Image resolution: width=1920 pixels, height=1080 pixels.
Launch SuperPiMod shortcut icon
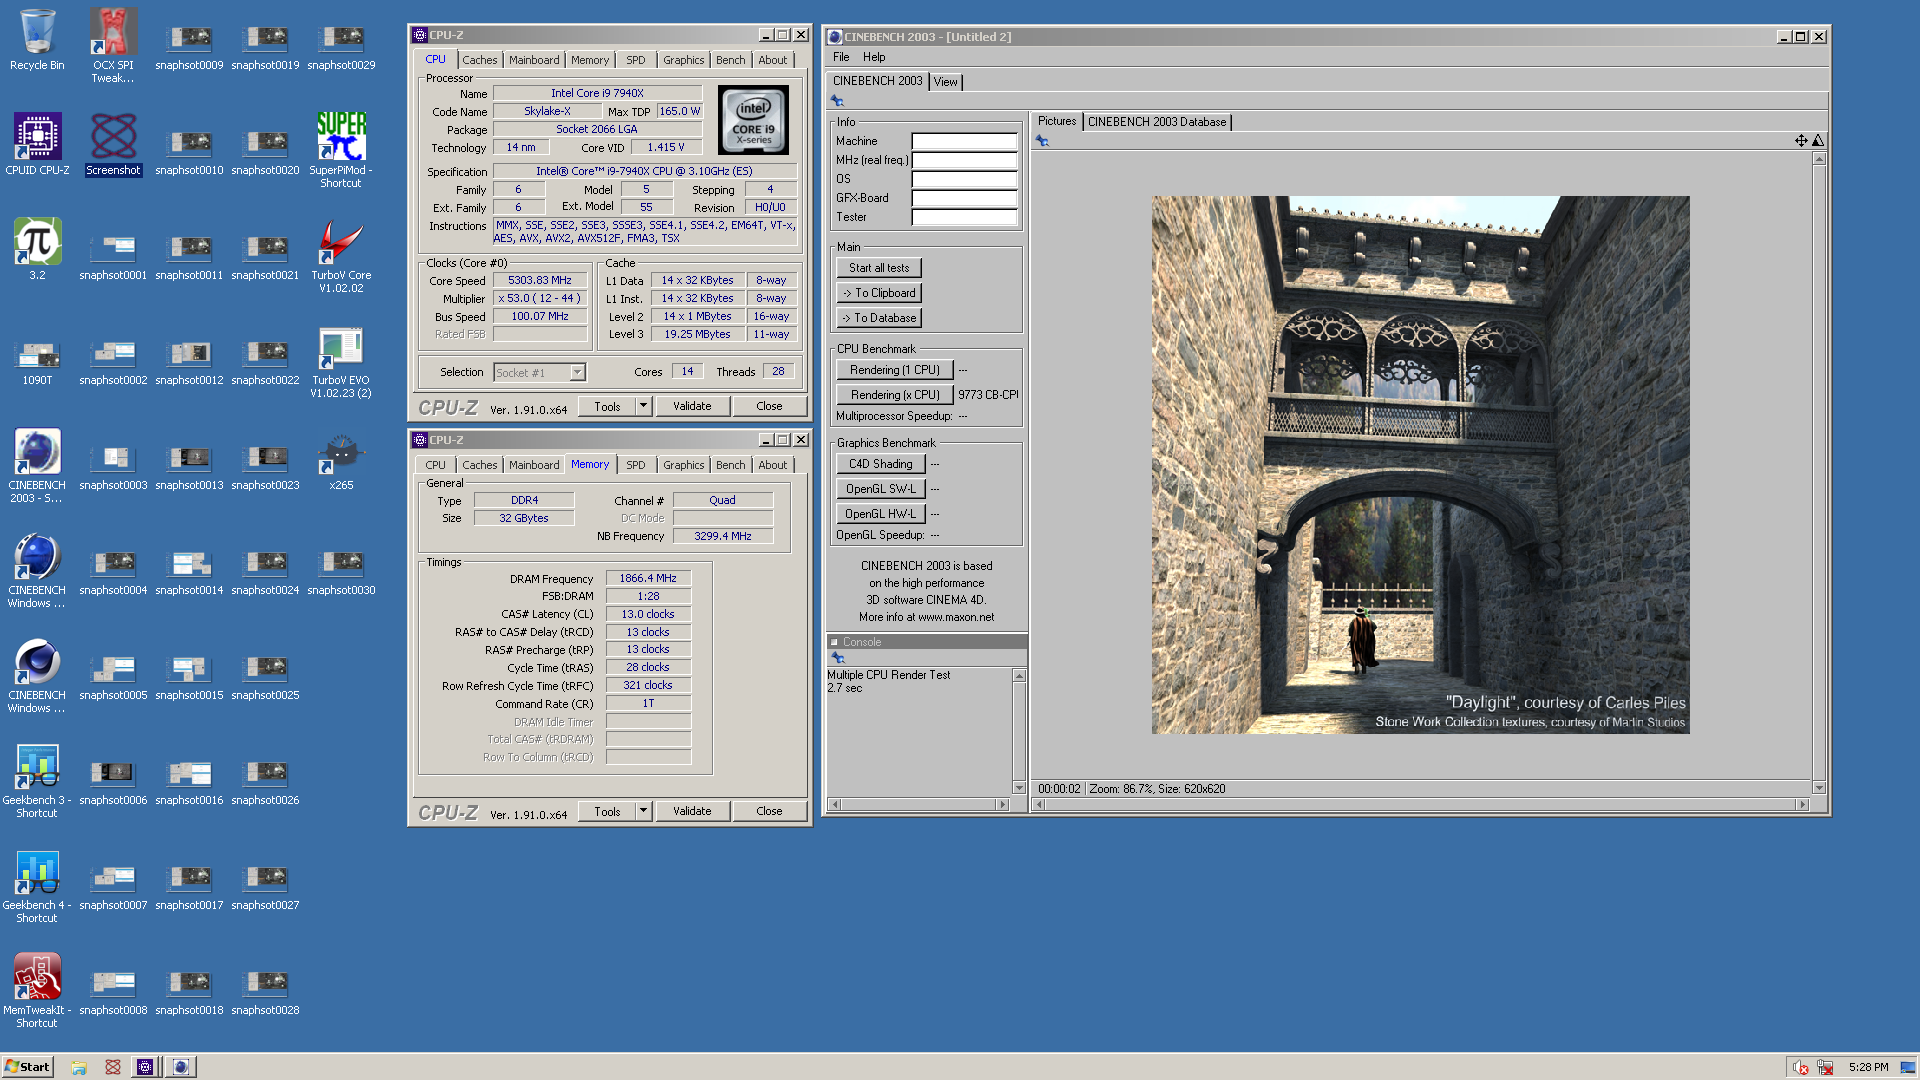click(x=341, y=150)
